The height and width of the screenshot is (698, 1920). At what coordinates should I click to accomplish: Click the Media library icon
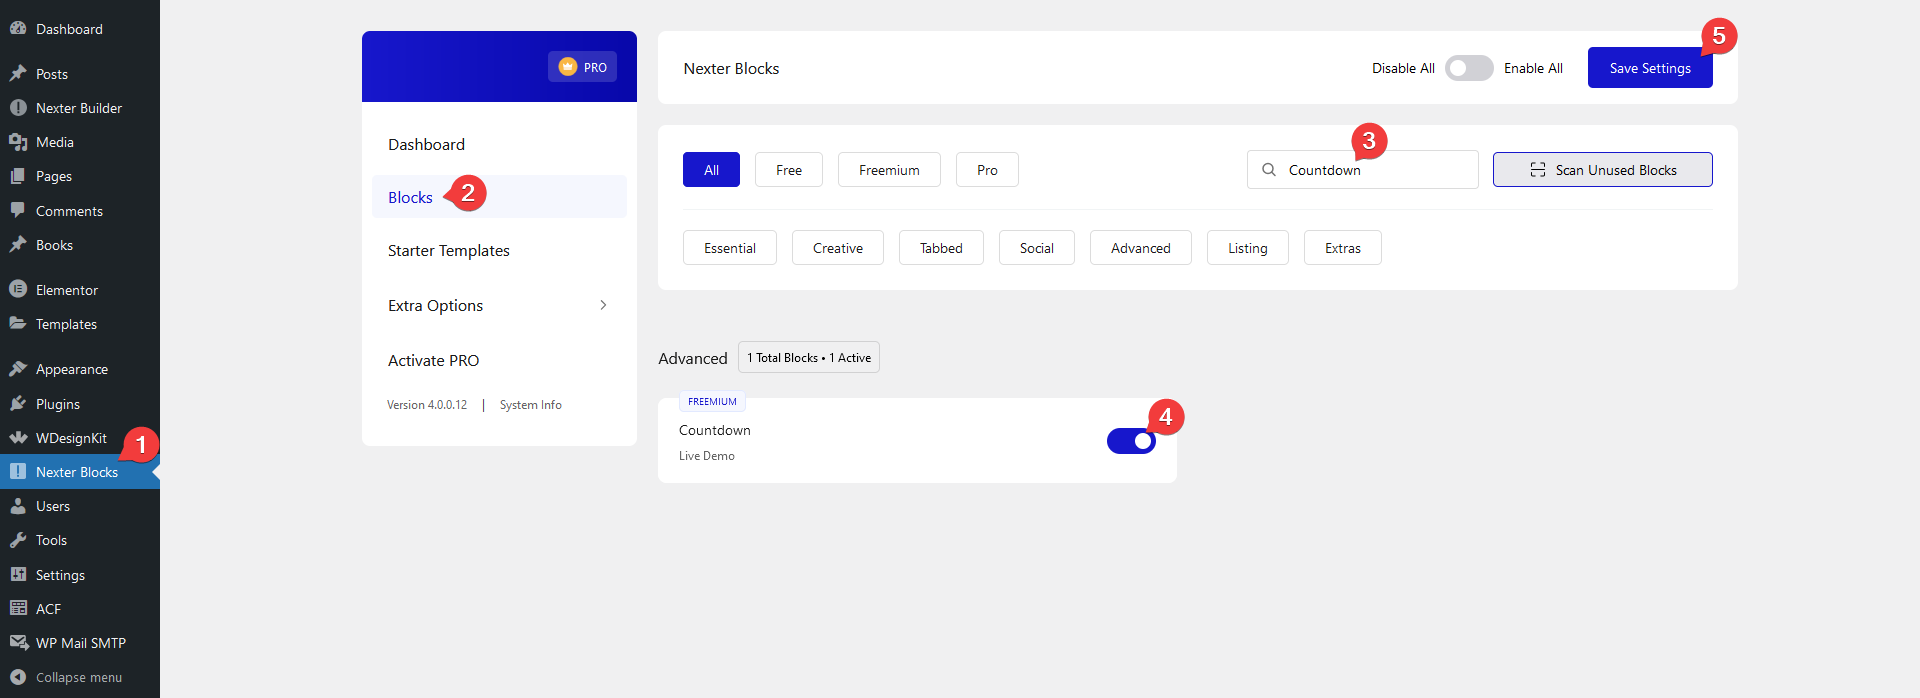pos(18,142)
